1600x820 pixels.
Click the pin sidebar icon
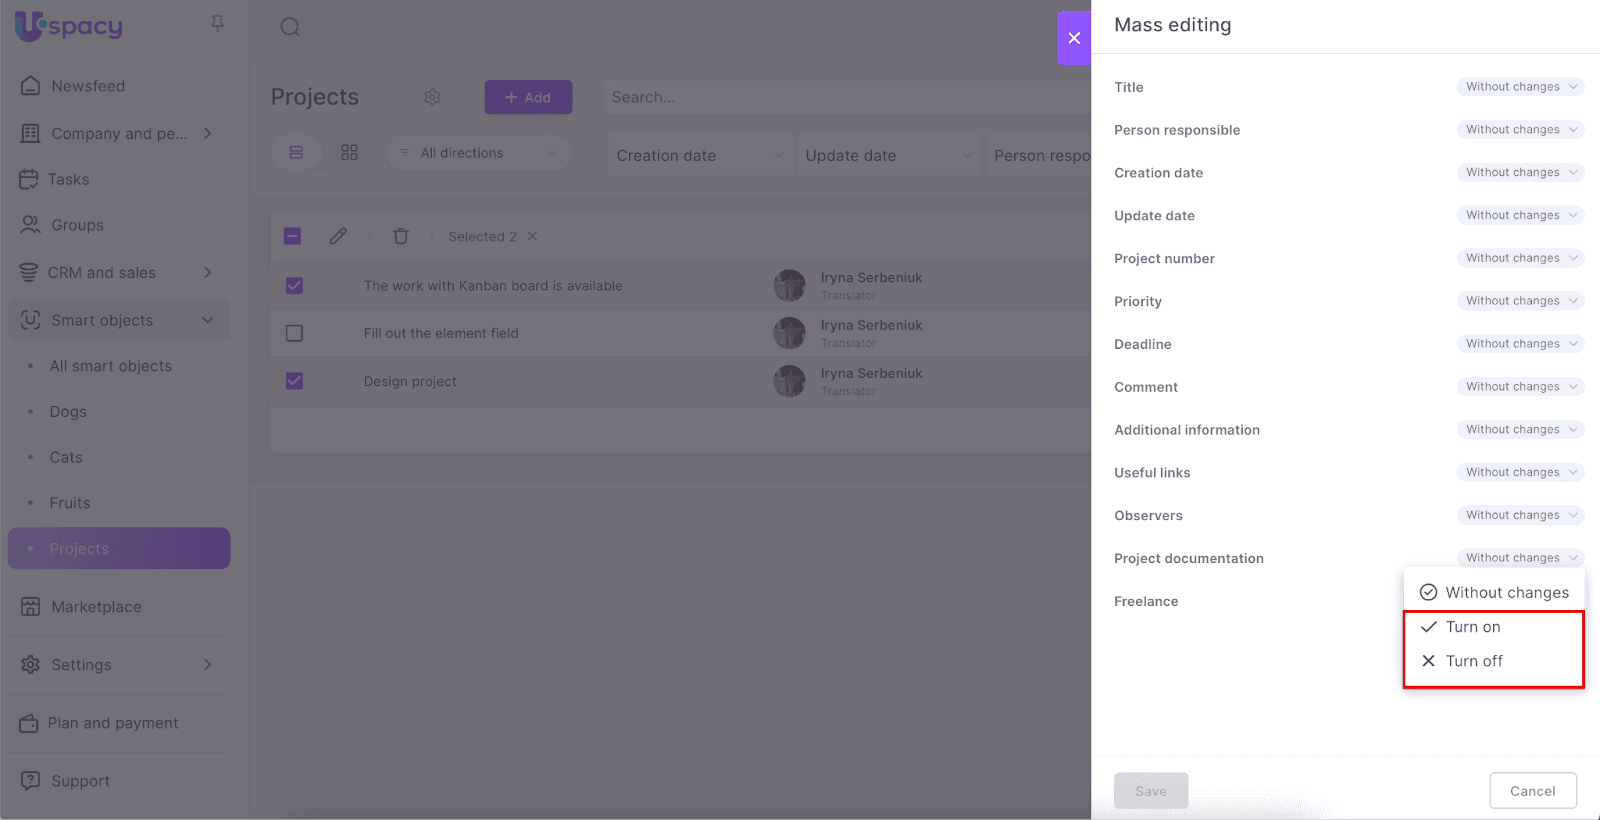217,23
